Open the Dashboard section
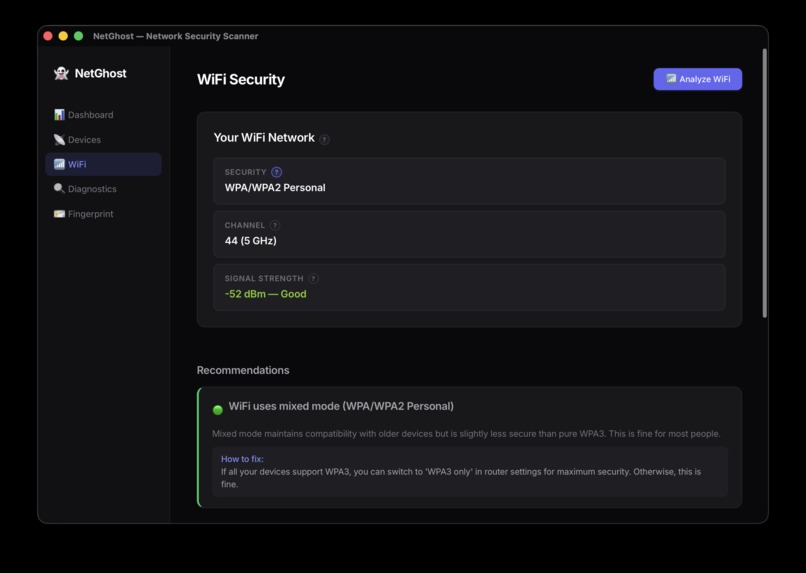The image size is (806, 573). [x=103, y=115]
